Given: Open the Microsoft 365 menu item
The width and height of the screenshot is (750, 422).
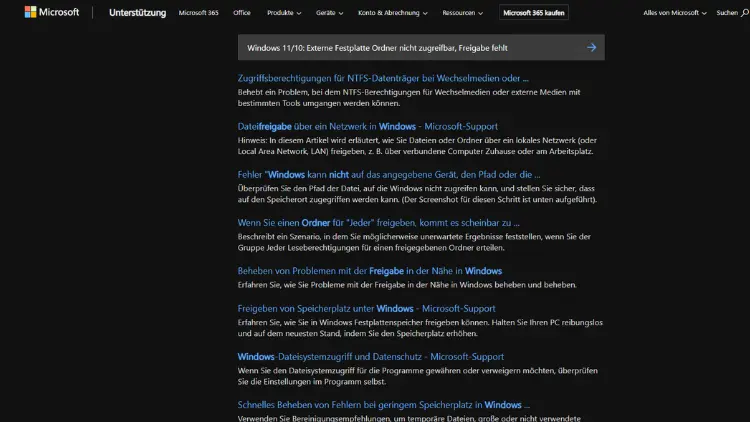Looking at the screenshot, I should pyautogui.click(x=199, y=13).
